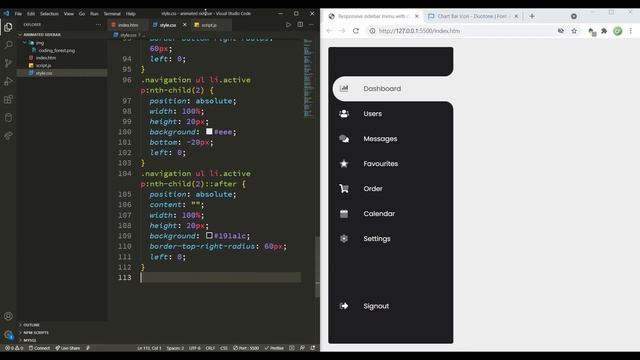Image resolution: width=640 pixels, height=360 pixels.
Task: Click Live Share in the status bar
Action: 68,348
